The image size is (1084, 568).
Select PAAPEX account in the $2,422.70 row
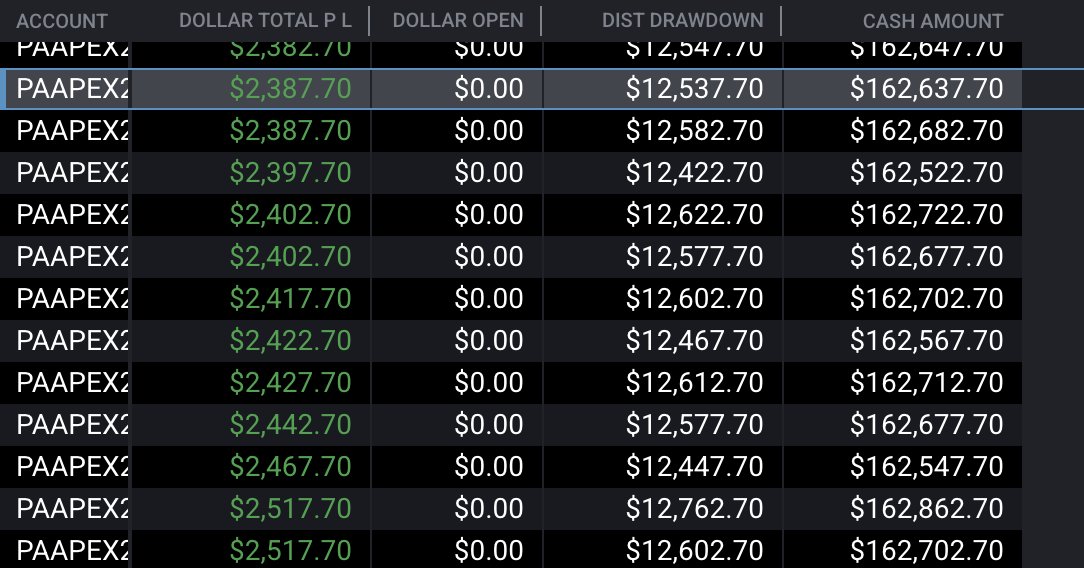(x=72, y=341)
